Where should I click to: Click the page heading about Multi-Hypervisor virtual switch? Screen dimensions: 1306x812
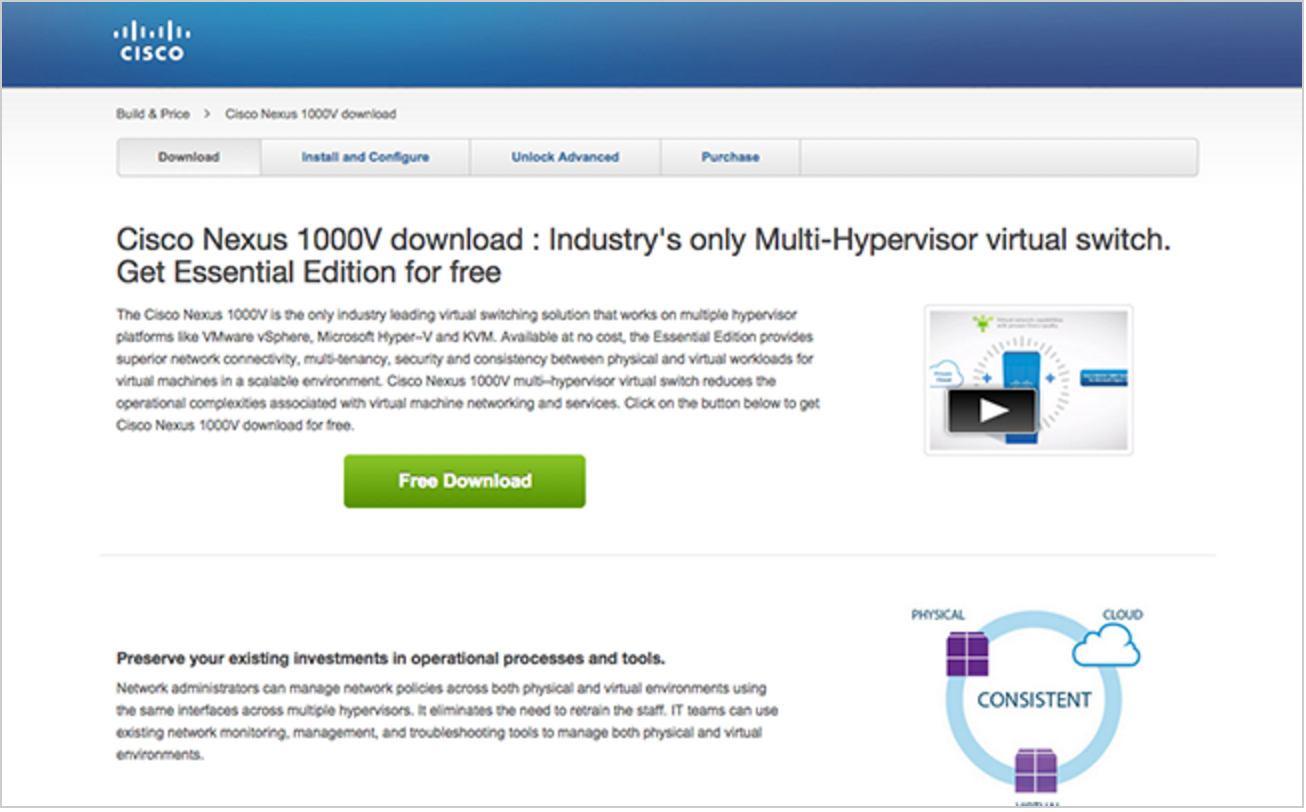[643, 255]
